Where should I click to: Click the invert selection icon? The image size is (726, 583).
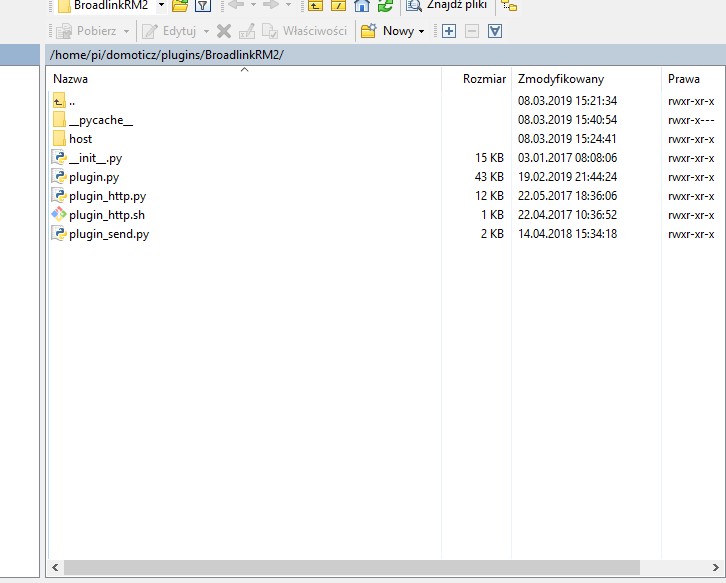click(495, 31)
